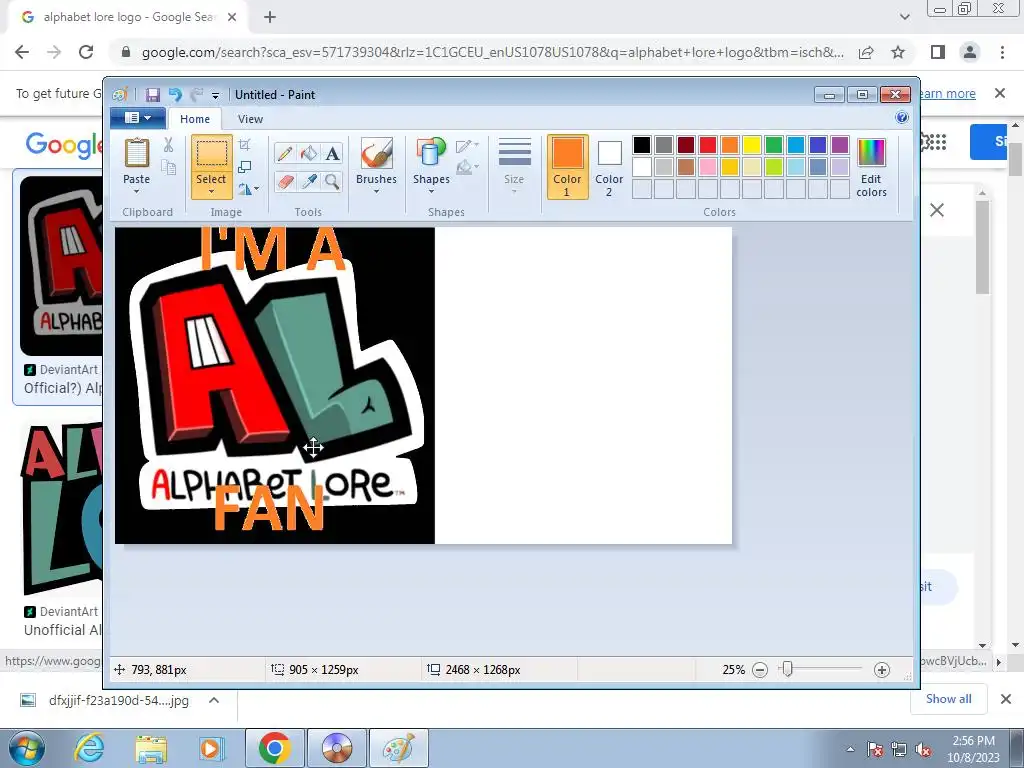The height and width of the screenshot is (768, 1024).
Task: Choose the Fill with color bucket tool
Action: [x=308, y=153]
